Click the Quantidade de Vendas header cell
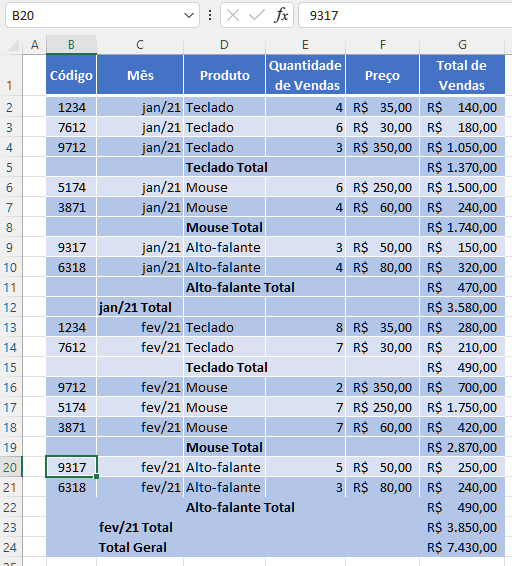 click(x=305, y=75)
